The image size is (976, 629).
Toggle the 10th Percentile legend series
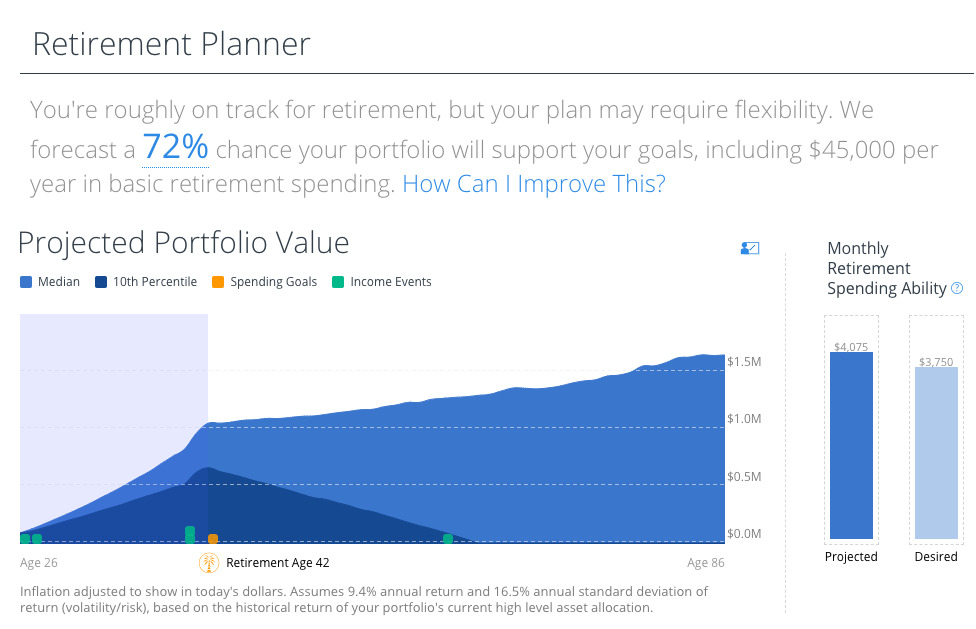(x=146, y=282)
